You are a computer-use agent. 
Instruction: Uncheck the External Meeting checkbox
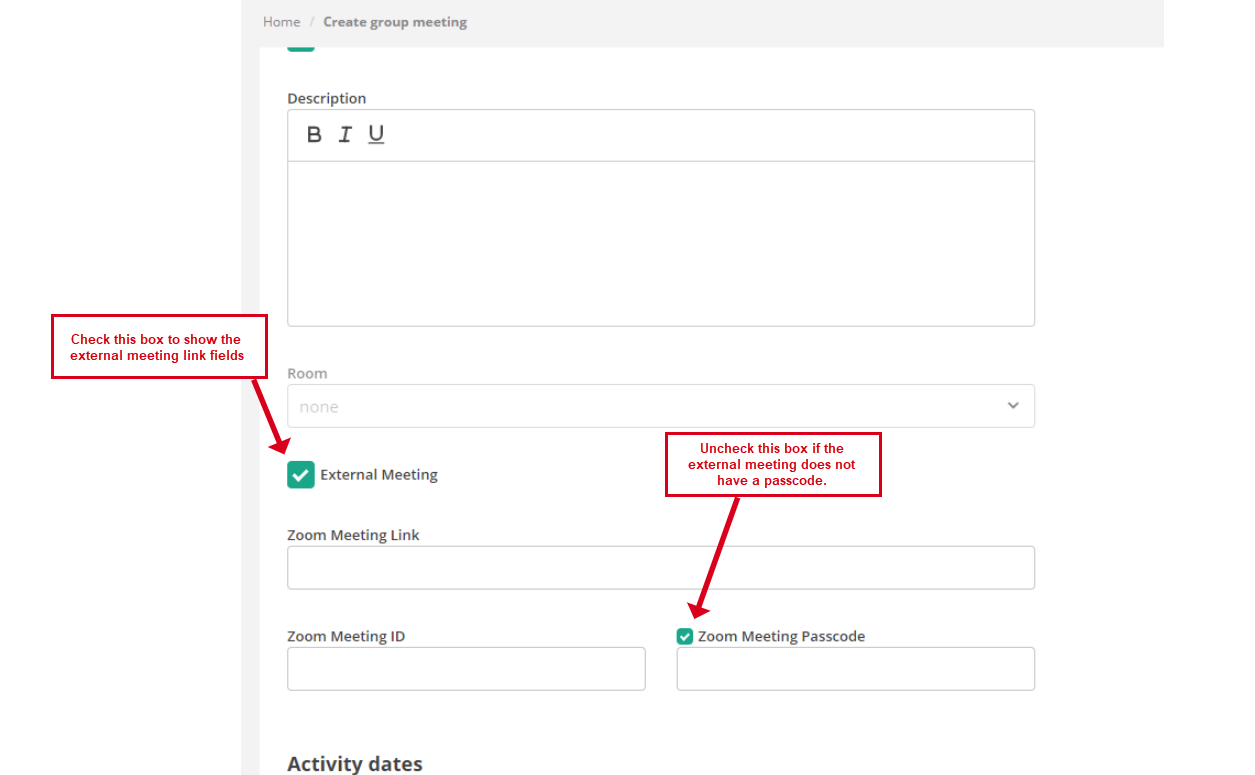click(x=301, y=475)
